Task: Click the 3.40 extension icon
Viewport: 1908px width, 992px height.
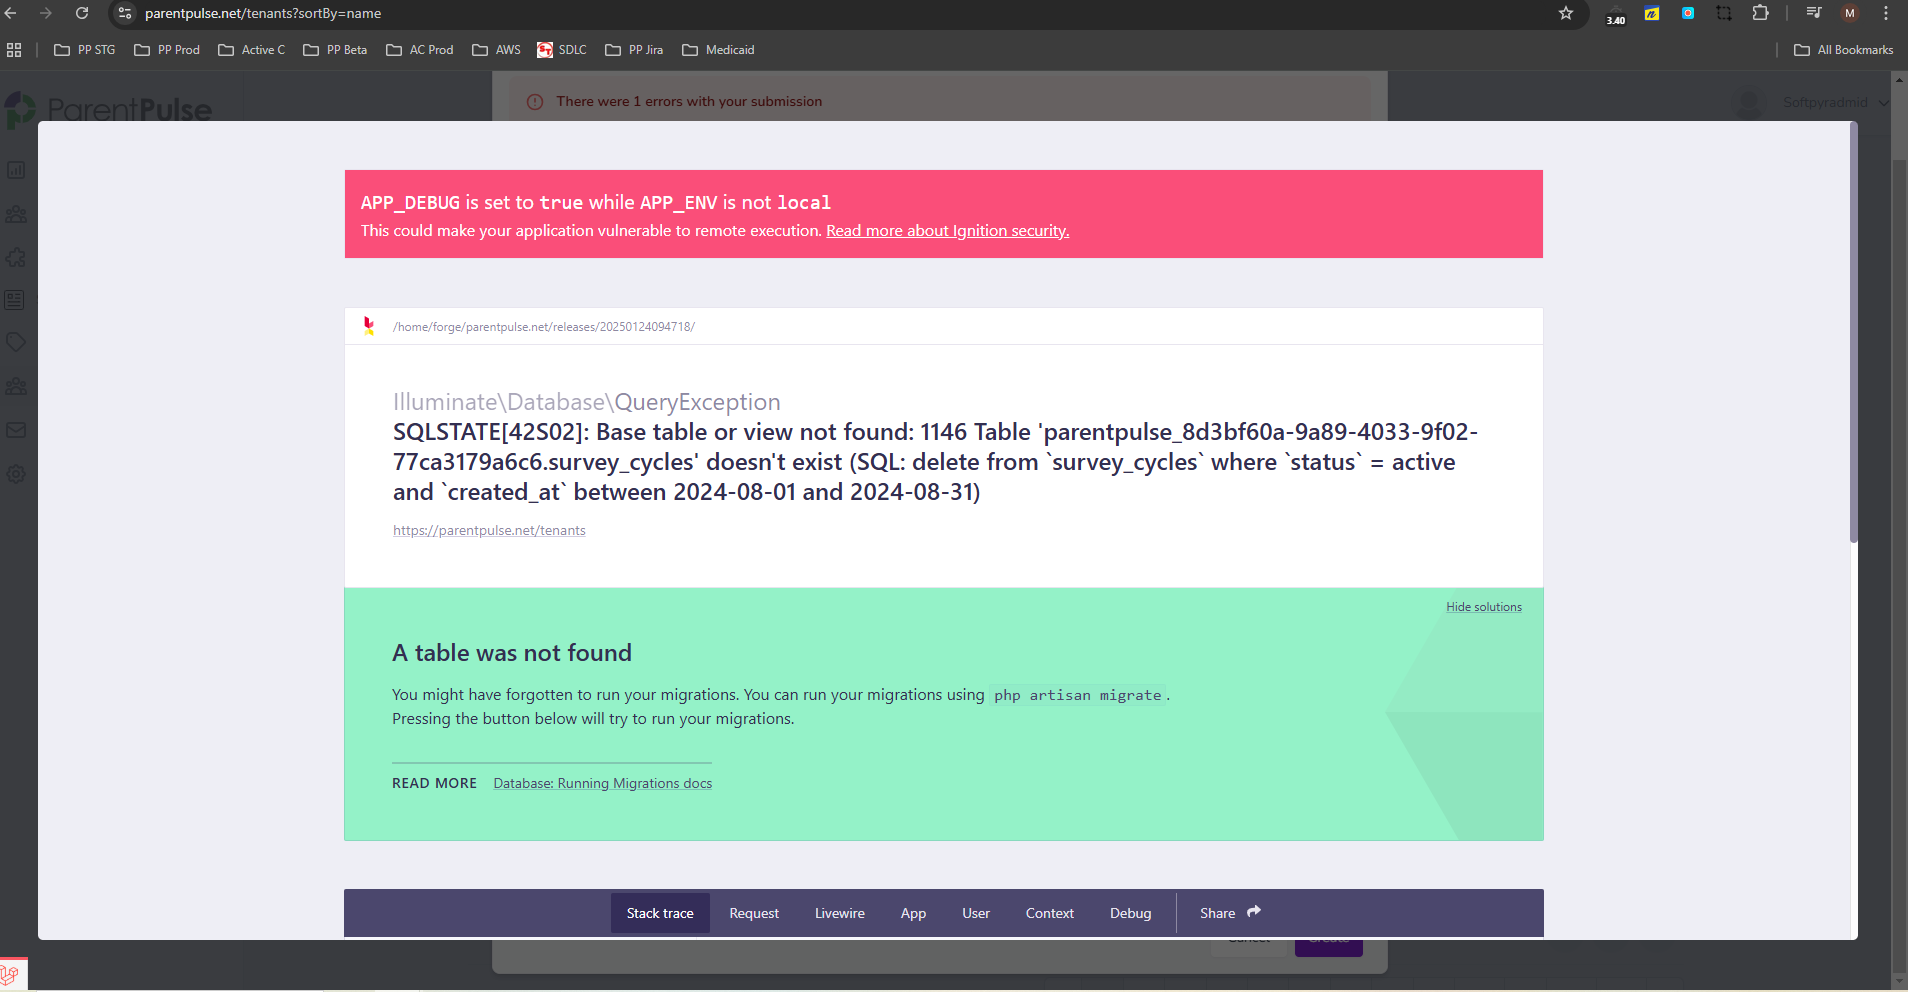Action: point(1616,14)
